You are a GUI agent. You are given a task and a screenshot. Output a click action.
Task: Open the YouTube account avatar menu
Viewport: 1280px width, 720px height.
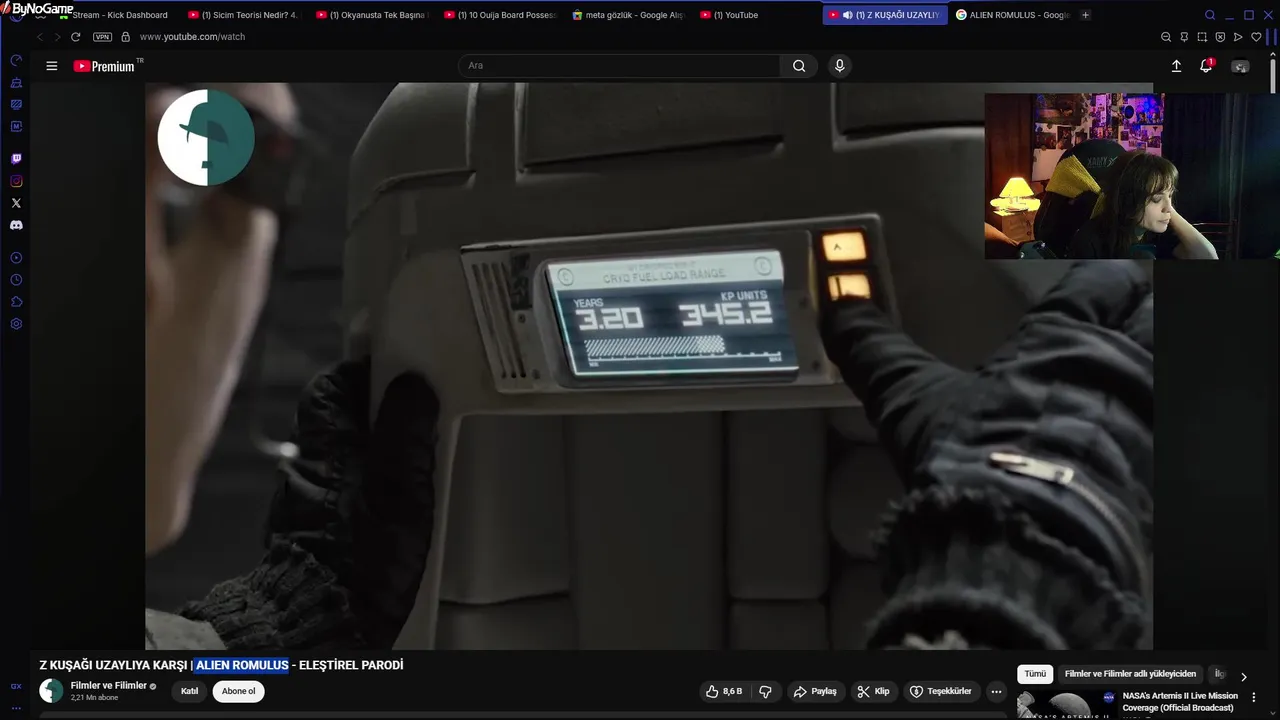(1240, 66)
